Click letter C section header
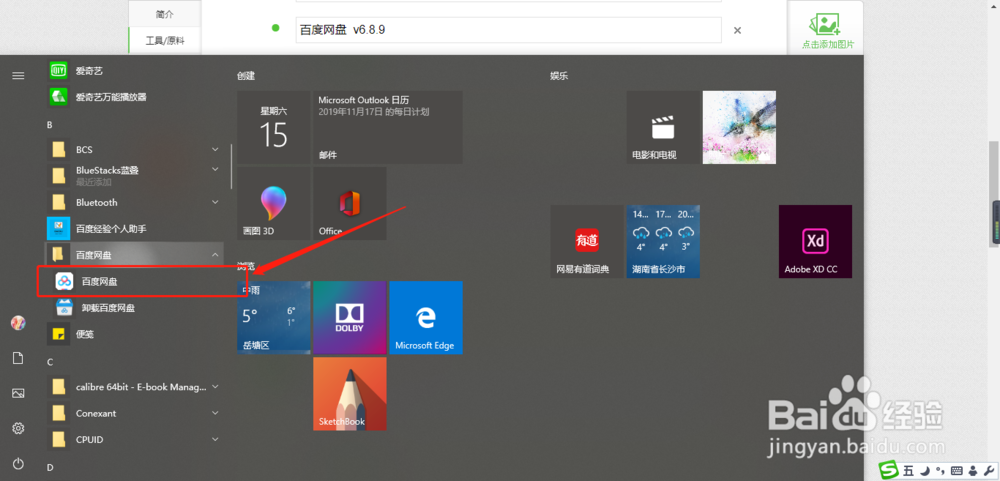 point(50,362)
